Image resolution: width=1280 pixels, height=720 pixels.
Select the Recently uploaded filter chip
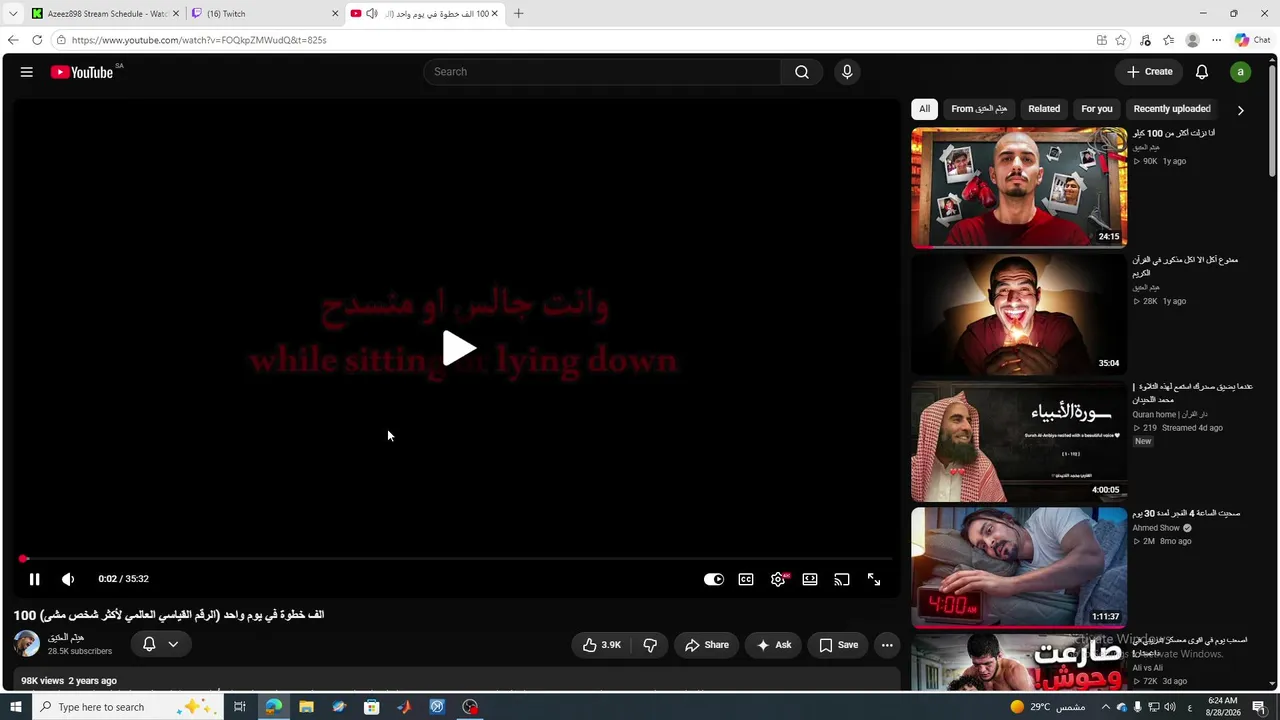coord(1172,109)
